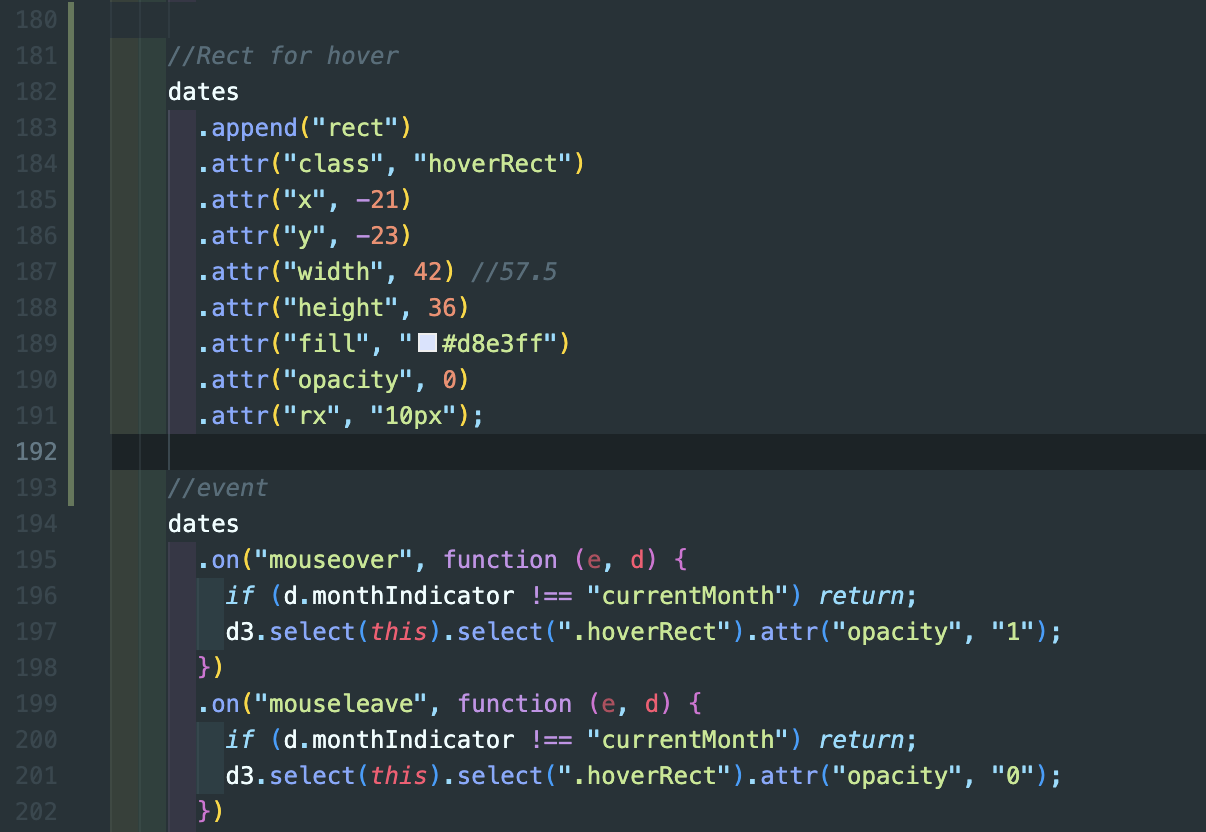
Task: Click the word "dates" on line 194
Action: (x=204, y=524)
